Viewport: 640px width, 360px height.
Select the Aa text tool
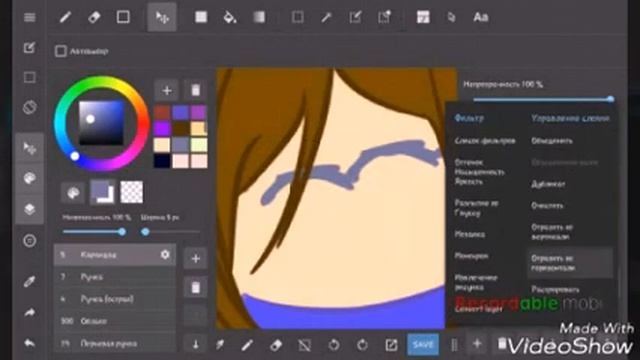pos(480,17)
